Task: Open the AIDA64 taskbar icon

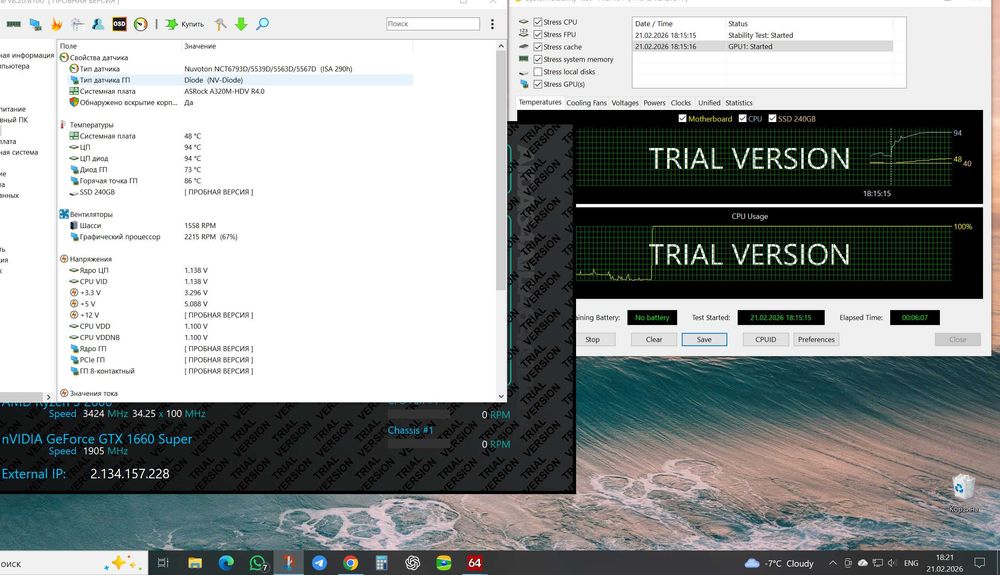Action: pos(474,563)
